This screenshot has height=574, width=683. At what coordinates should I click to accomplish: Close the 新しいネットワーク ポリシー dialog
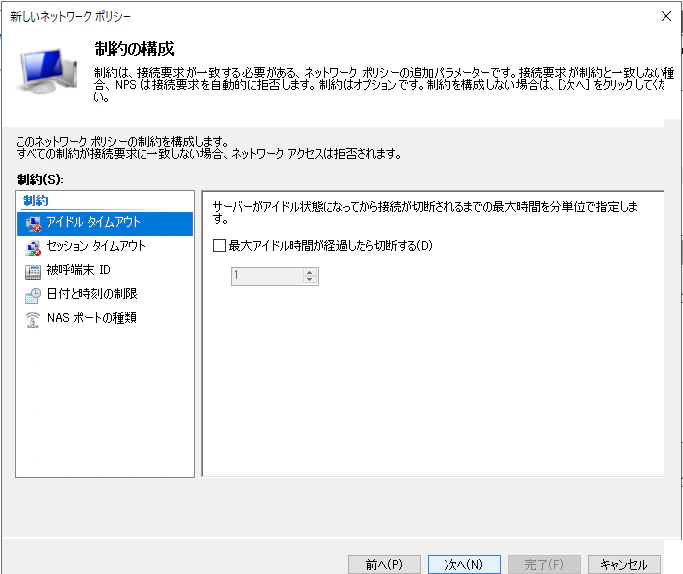[666, 16]
